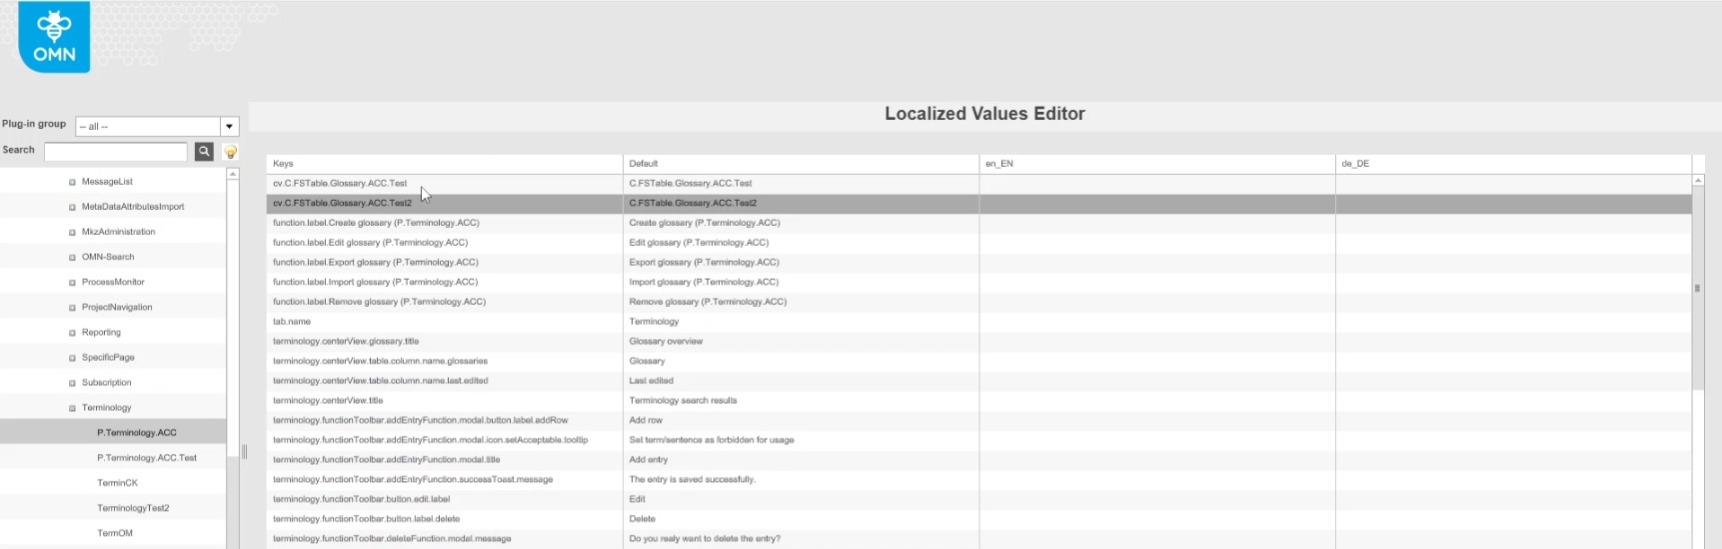Click key function.label.Edit glossary (P.Terminology.ACC)
Viewport: 1722px width, 549px height.
pyautogui.click(x=370, y=242)
